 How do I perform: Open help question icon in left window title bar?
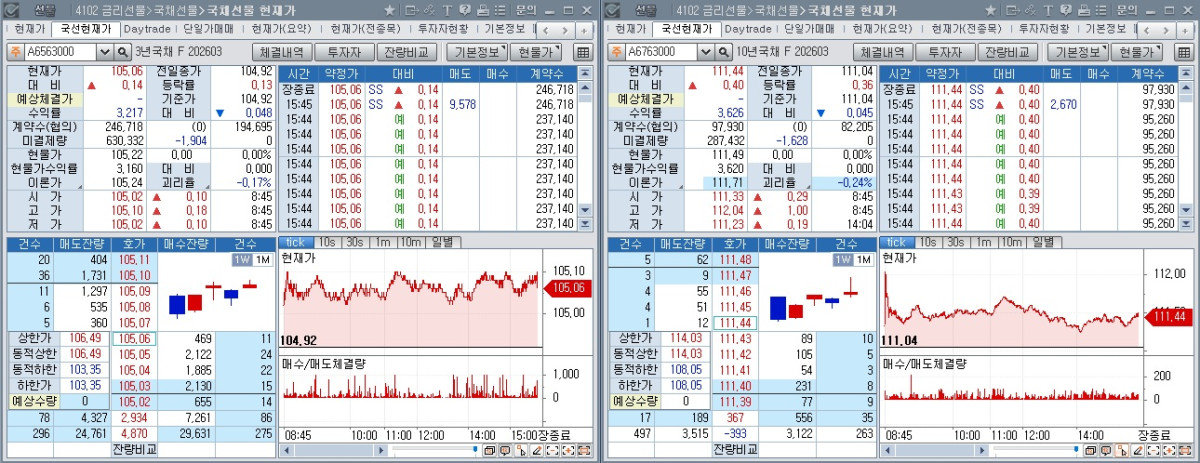[465, 10]
